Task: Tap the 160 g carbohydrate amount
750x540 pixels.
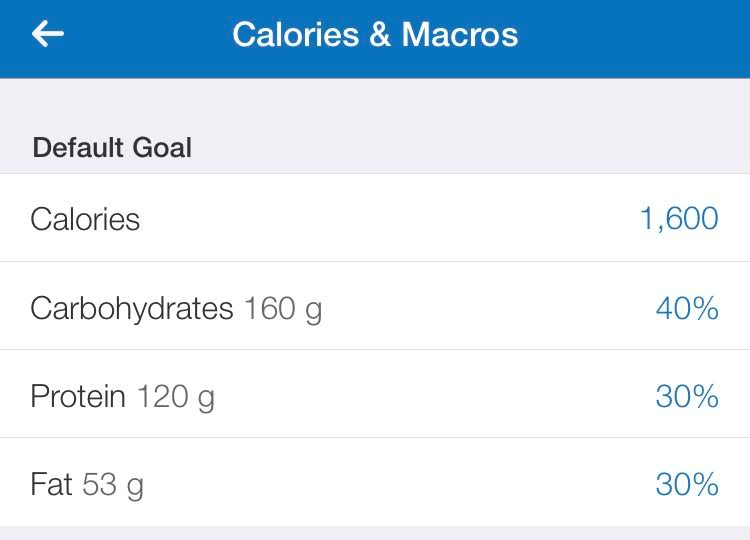Action: coord(283,309)
